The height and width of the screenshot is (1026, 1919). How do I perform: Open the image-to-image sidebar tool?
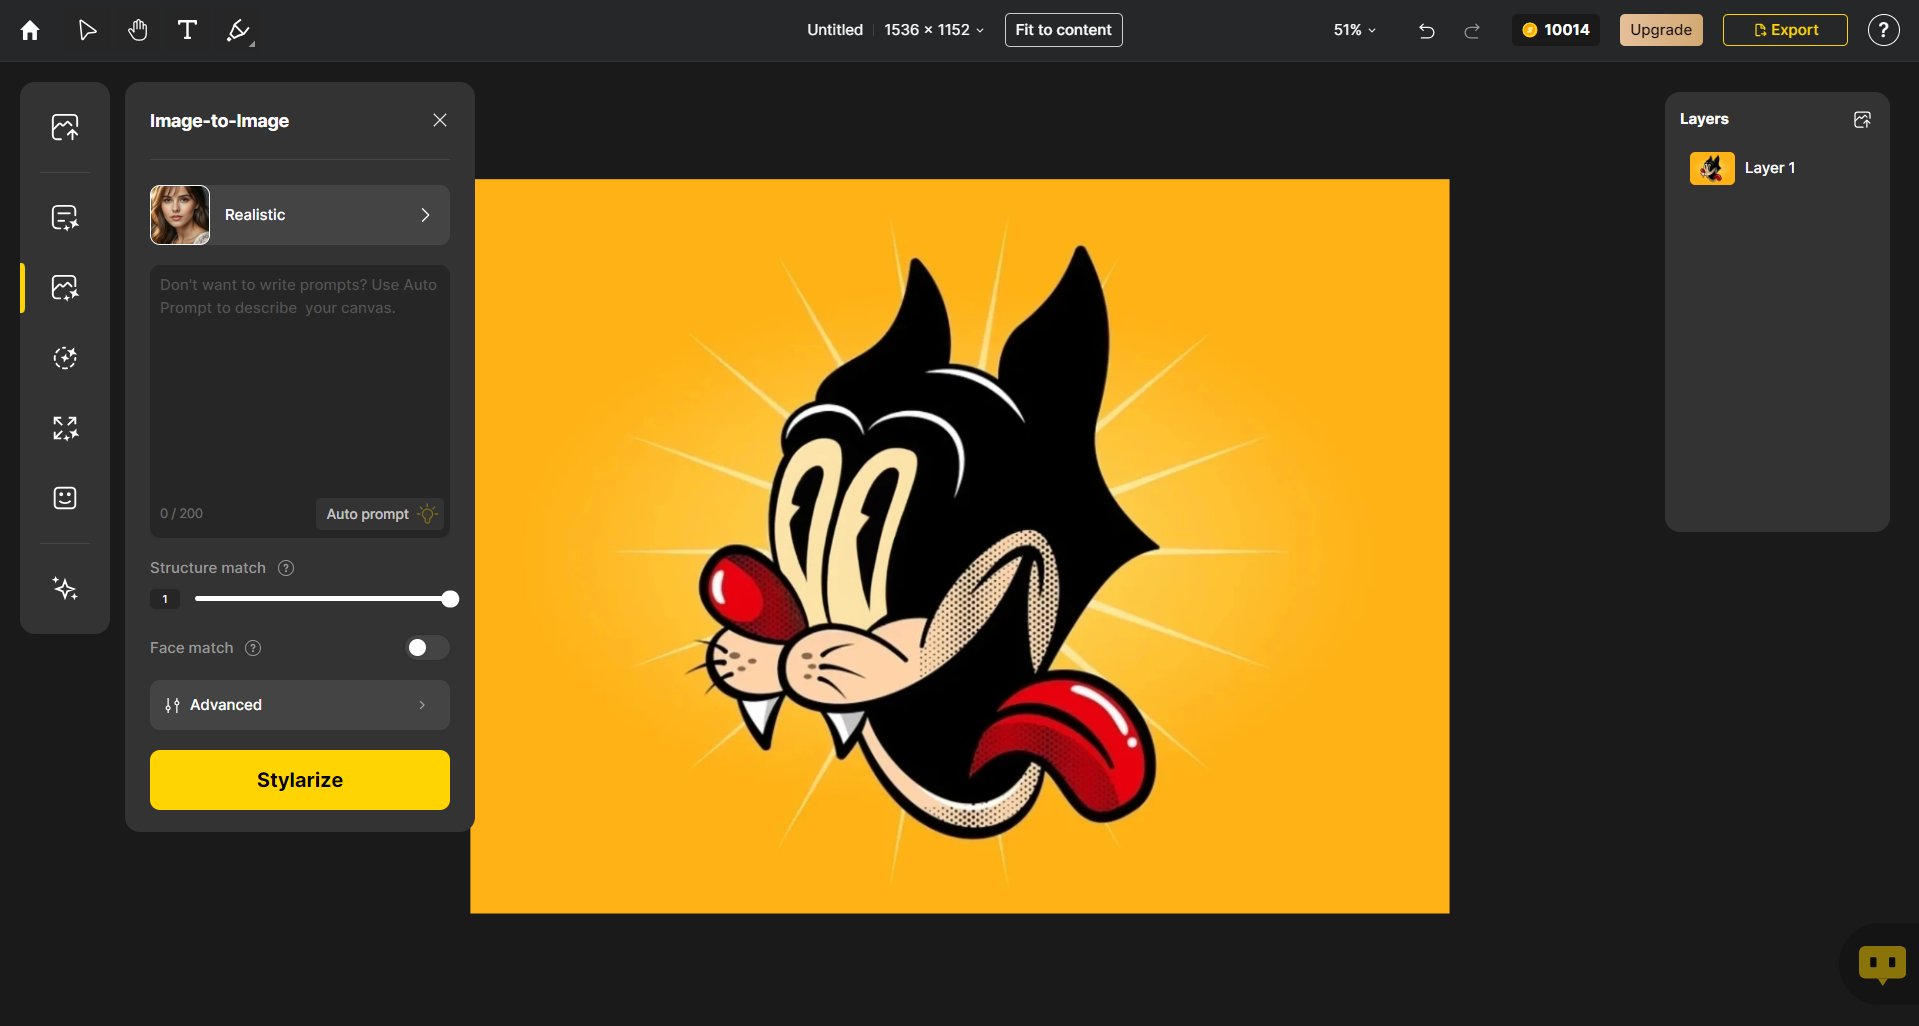click(65, 288)
